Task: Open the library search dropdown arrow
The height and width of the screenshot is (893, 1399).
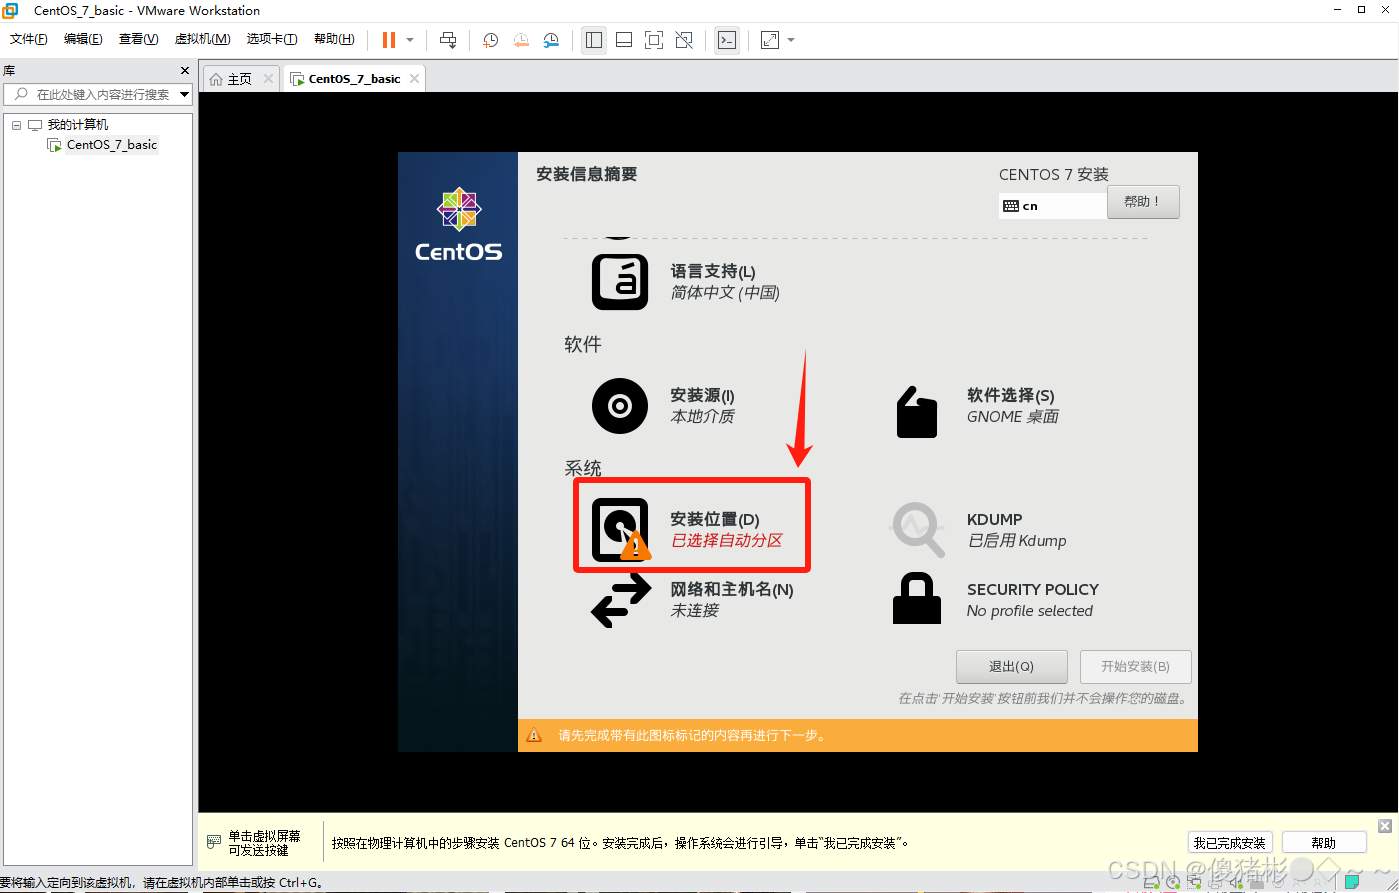Action: coord(184,94)
